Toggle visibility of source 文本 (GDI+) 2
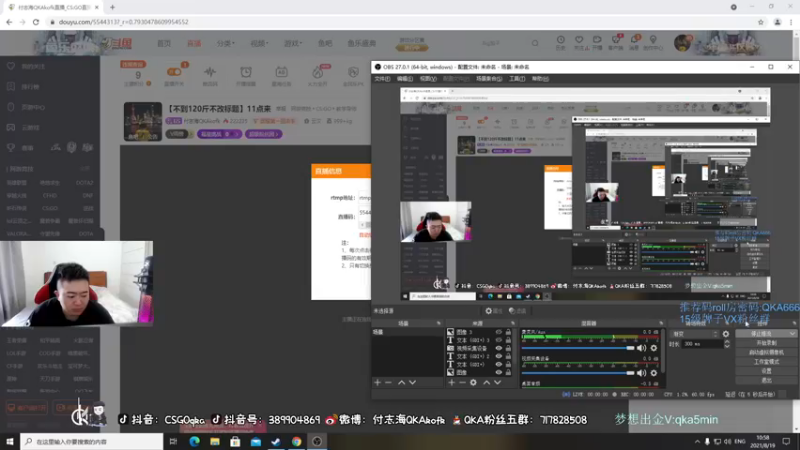800x450 pixels. pos(498,357)
